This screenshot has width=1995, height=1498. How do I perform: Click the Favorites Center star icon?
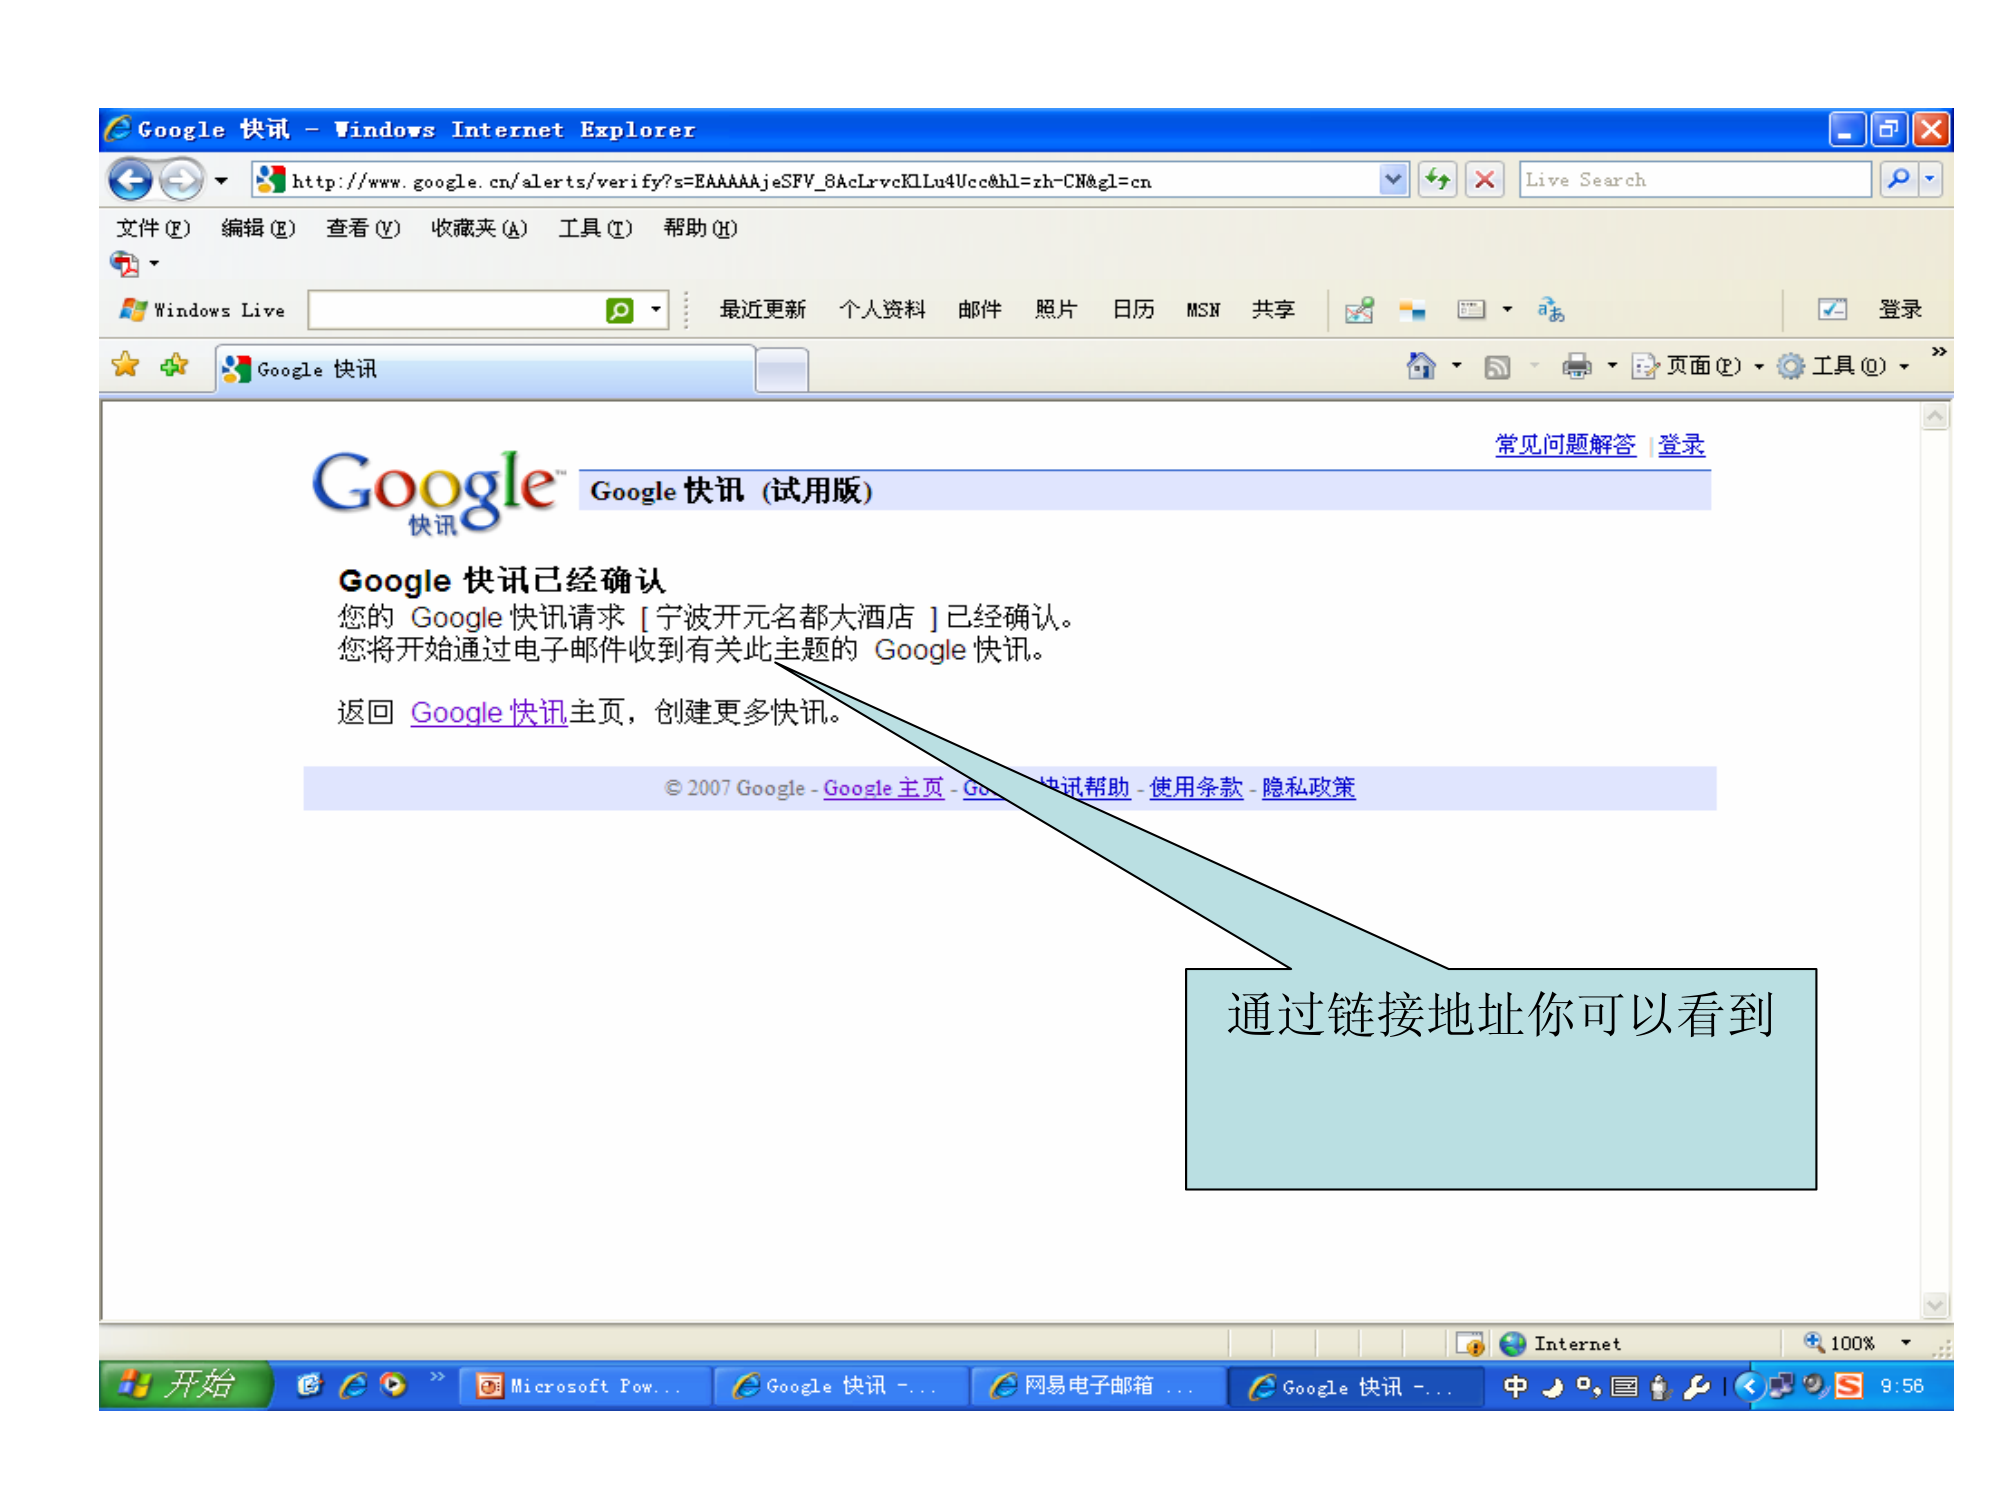click(126, 365)
